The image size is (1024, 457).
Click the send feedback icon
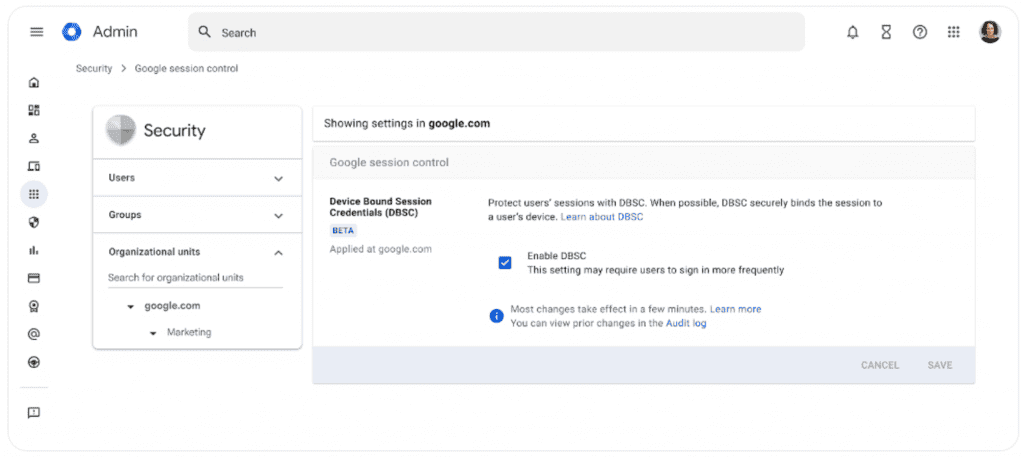pyautogui.click(x=34, y=413)
